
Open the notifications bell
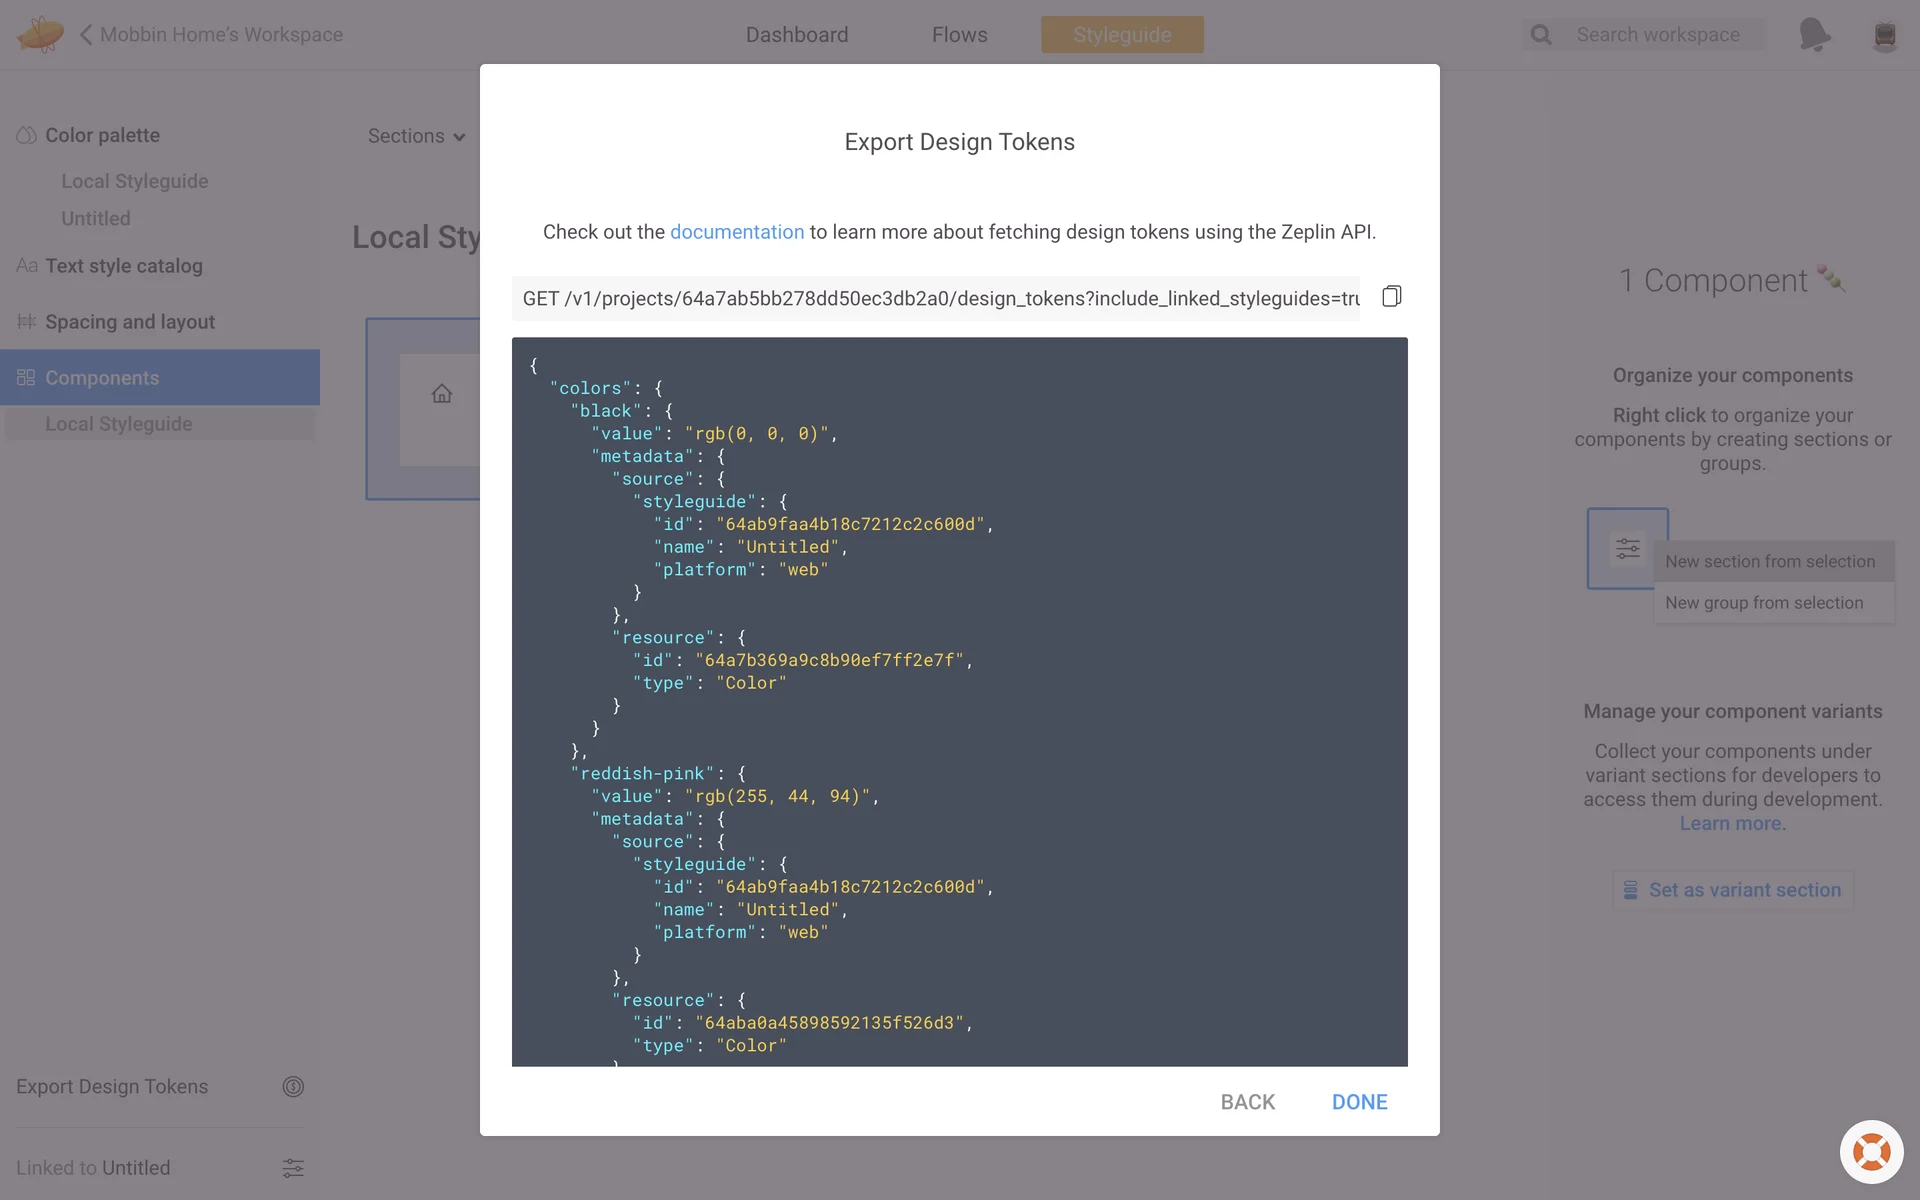[1814, 34]
